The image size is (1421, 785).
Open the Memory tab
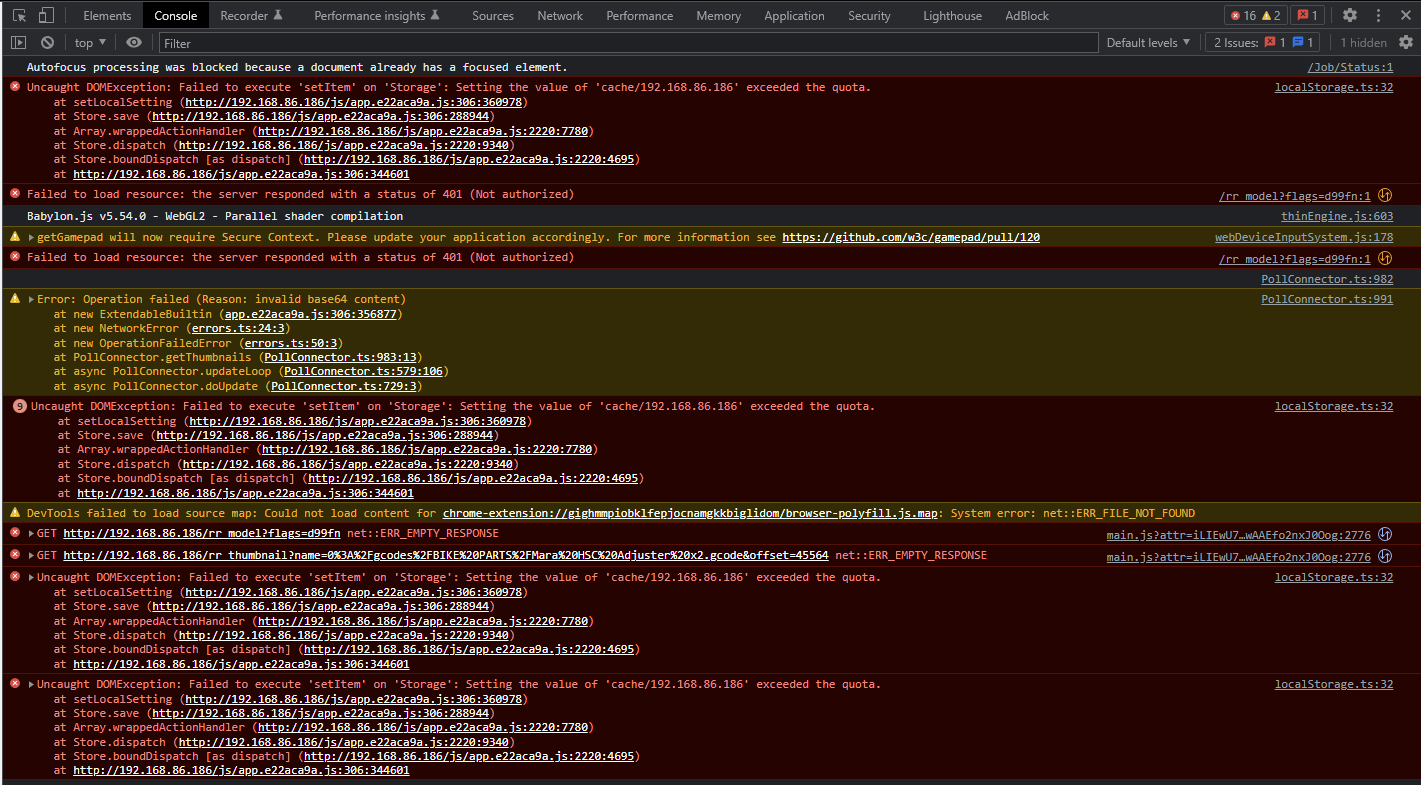[719, 15]
